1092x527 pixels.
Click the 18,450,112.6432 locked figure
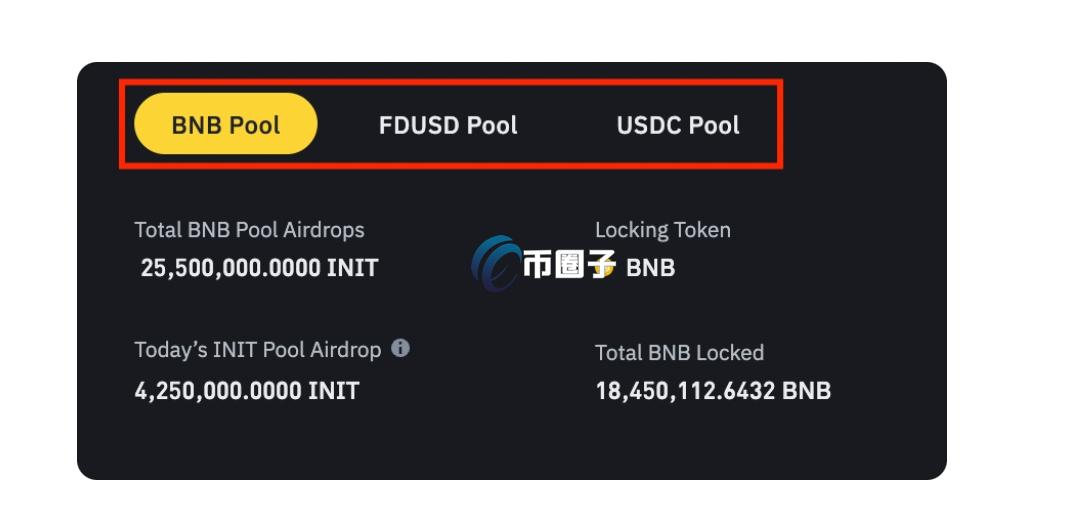685,391
